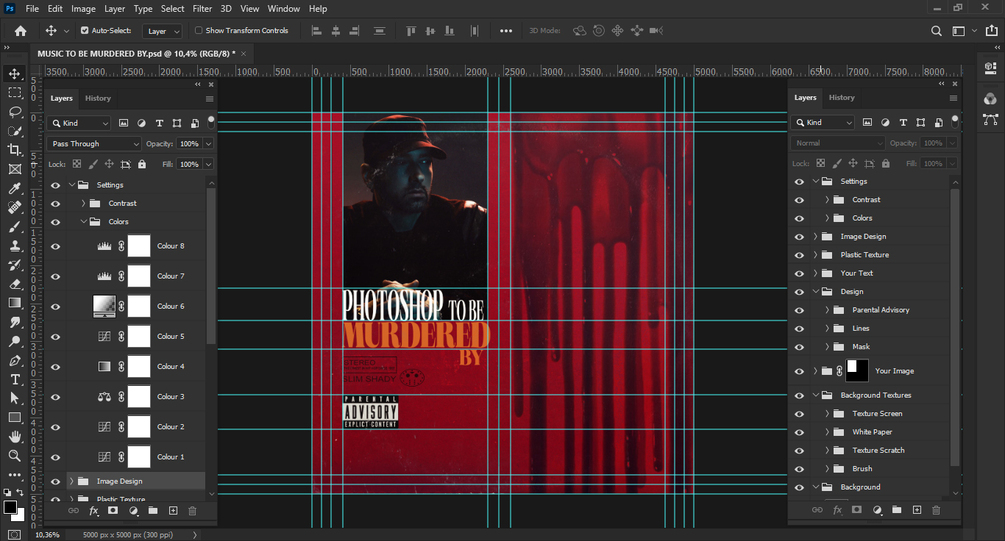
Task: Open the Kind filter dropdown in left panel
Action: click(79, 123)
